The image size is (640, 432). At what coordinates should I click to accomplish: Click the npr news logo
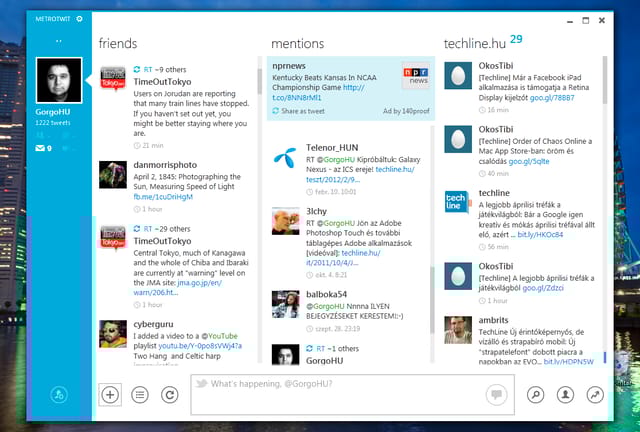416,76
